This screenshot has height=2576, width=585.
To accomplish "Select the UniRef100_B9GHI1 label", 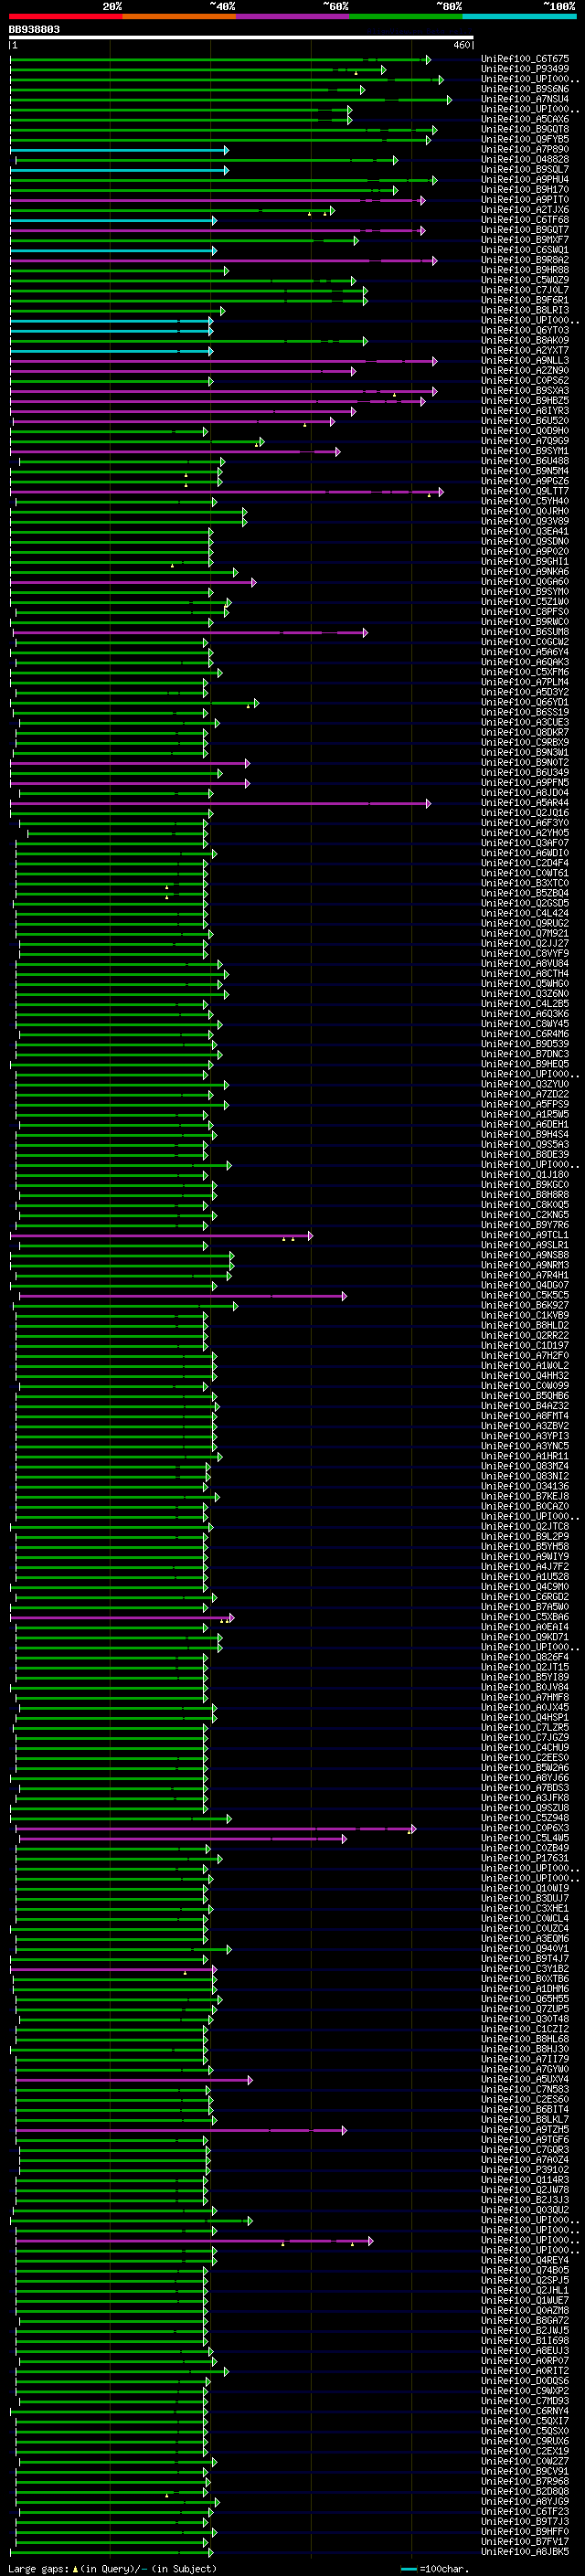I will click(525, 561).
